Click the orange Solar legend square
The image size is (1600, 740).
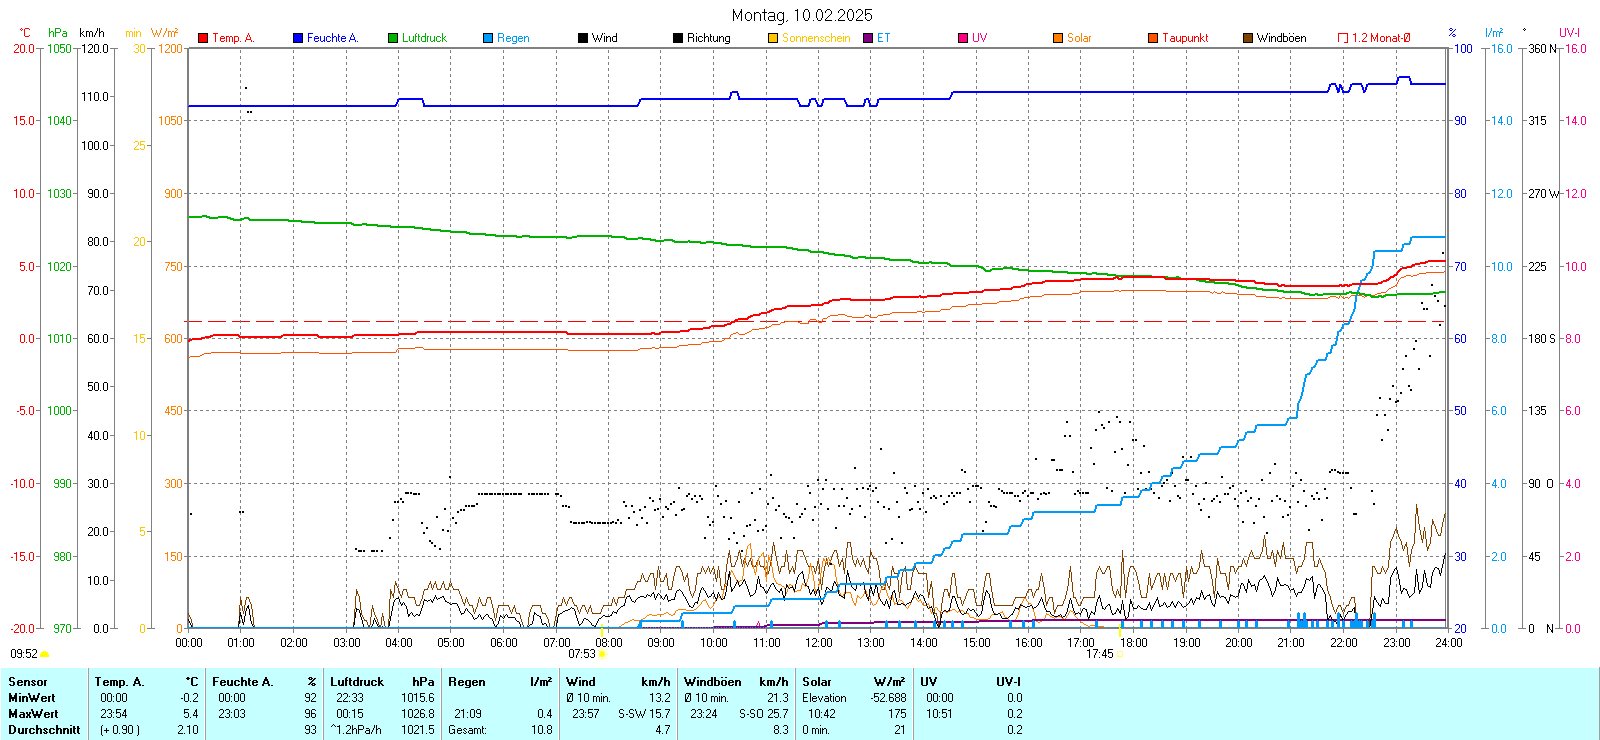point(1058,38)
